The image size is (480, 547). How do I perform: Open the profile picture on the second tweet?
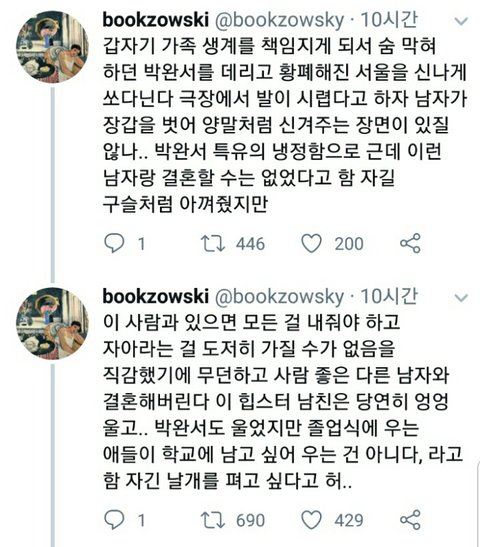52,323
